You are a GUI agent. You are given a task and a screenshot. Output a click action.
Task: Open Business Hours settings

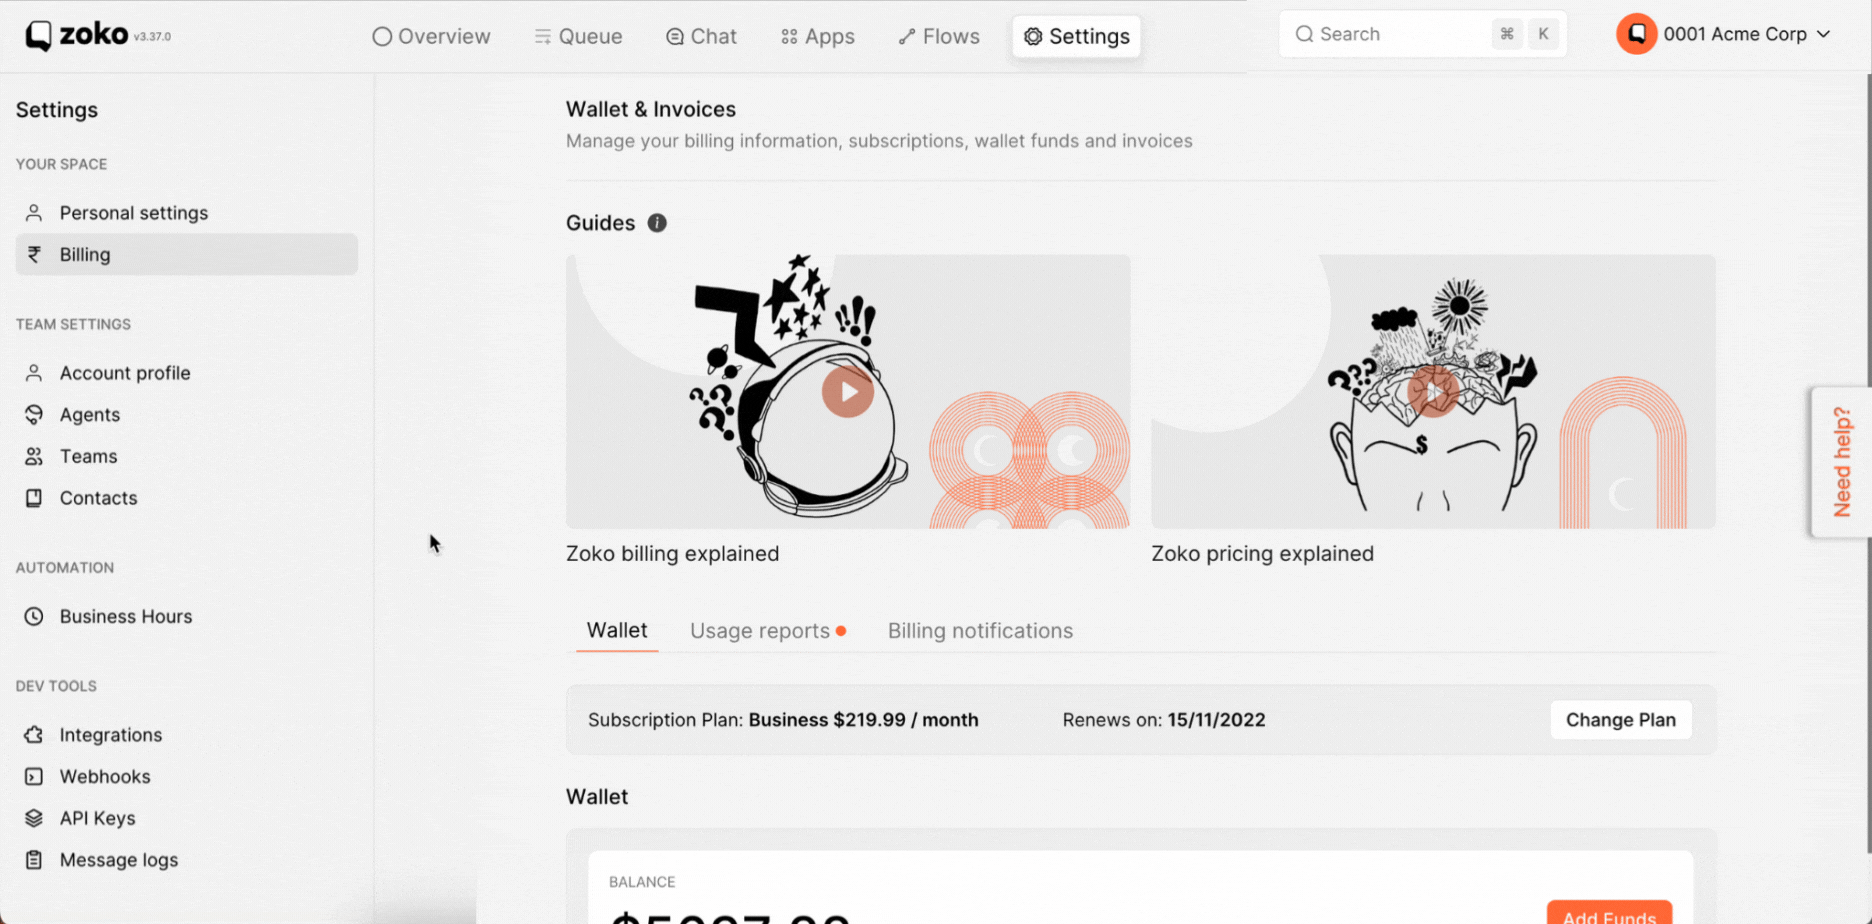click(x=187, y=617)
